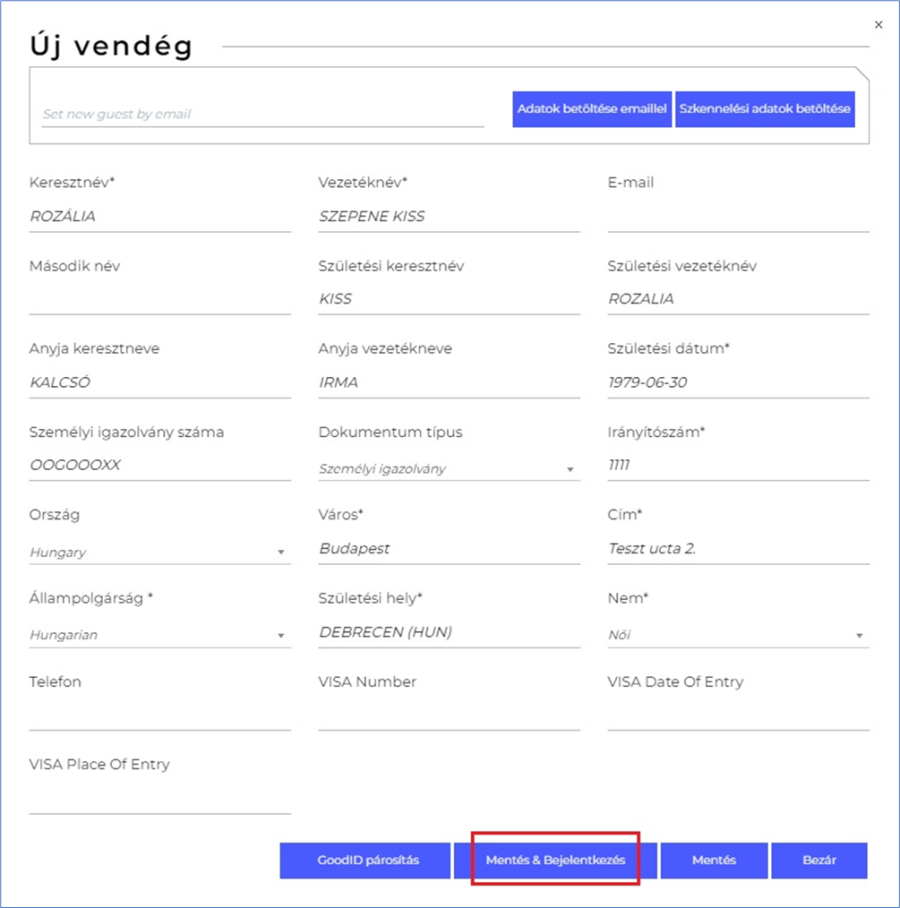
Task: Close the Új vendég dialog with X
Action: point(879,25)
